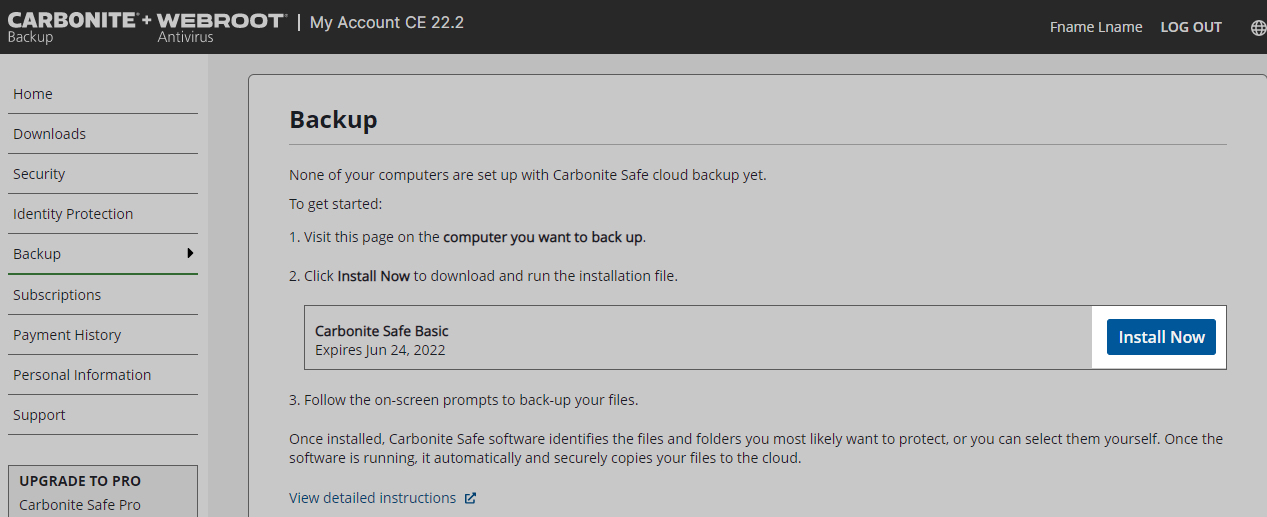Open View detailed instructions link

point(372,498)
